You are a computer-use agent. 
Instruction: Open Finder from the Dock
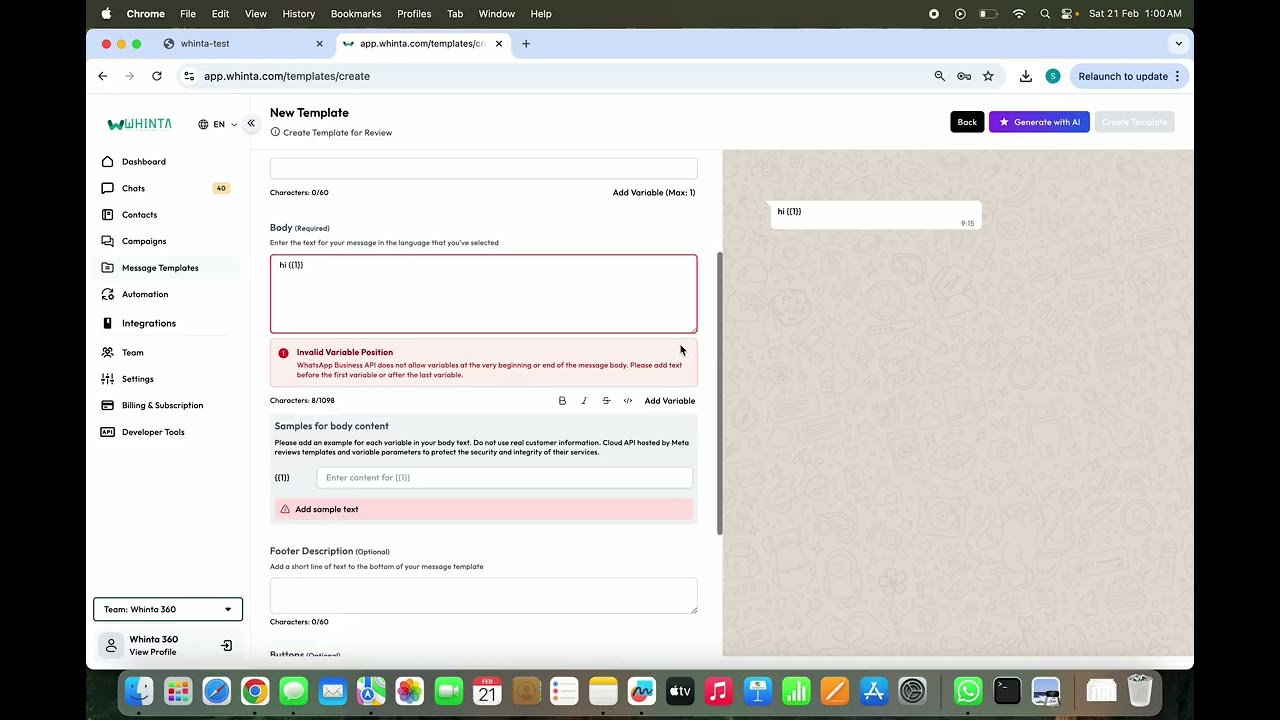click(x=139, y=691)
